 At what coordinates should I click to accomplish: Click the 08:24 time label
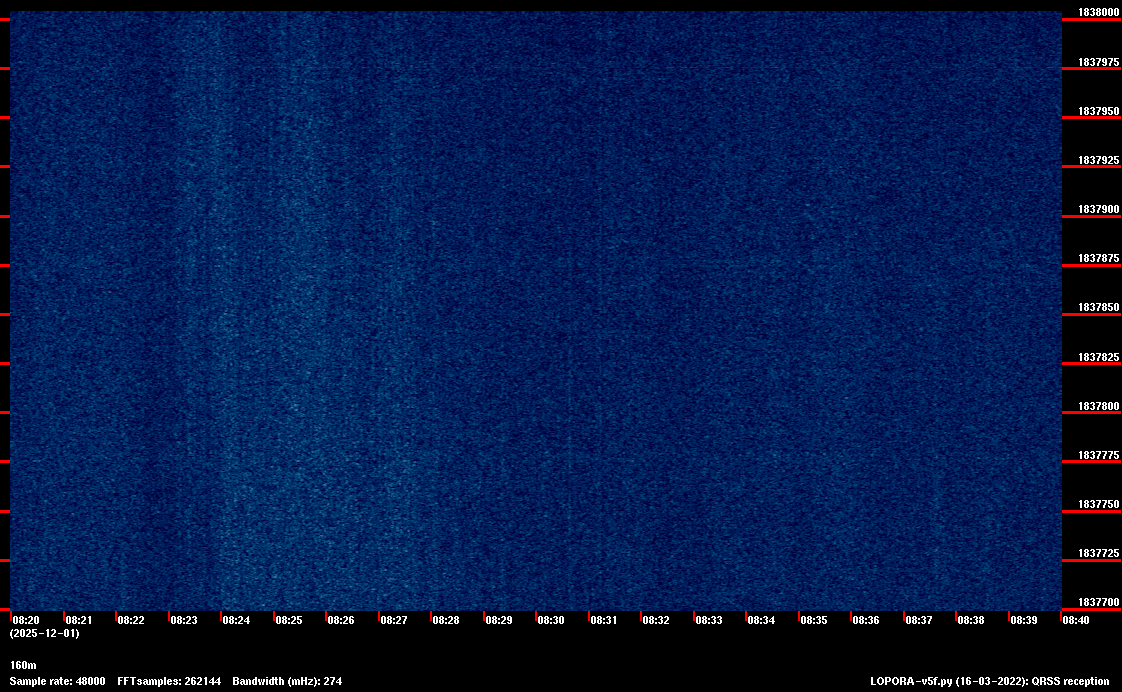point(236,620)
